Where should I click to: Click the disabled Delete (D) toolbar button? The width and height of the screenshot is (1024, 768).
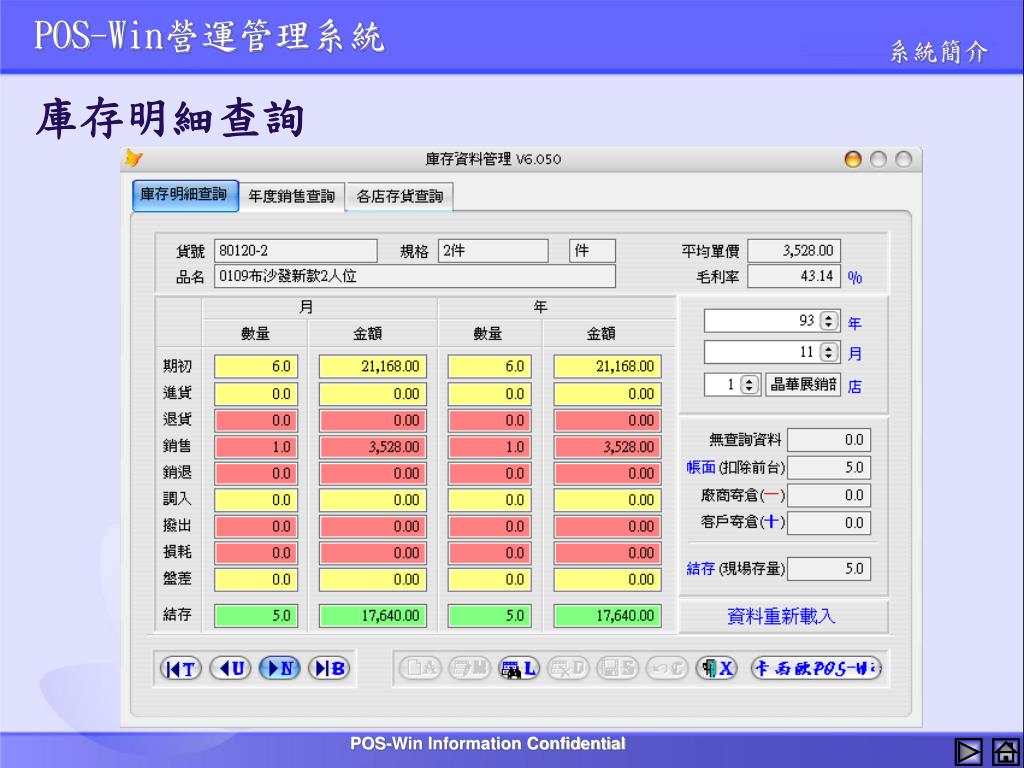[x=568, y=669]
